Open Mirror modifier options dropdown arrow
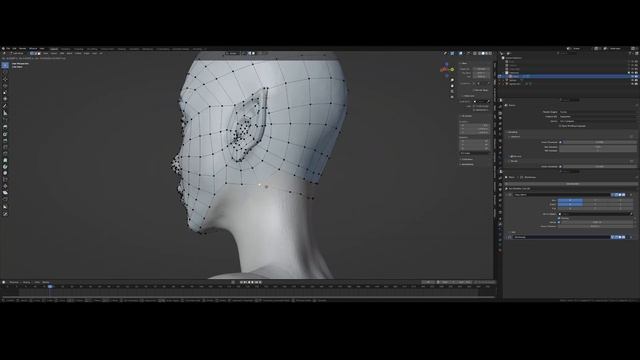The height and width of the screenshot is (360, 640). [x=627, y=195]
